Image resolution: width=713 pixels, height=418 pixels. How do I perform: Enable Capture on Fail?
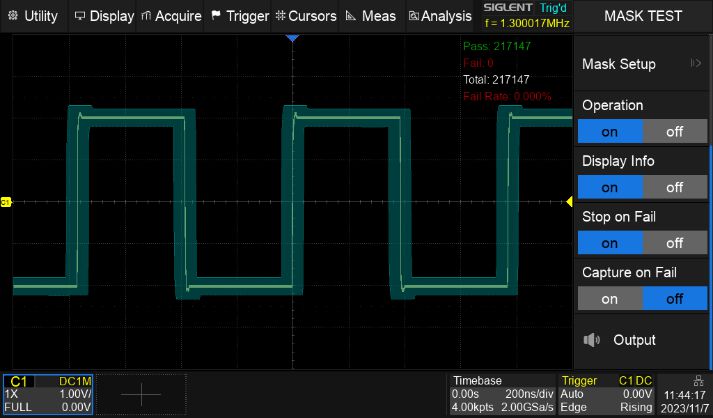click(610, 299)
